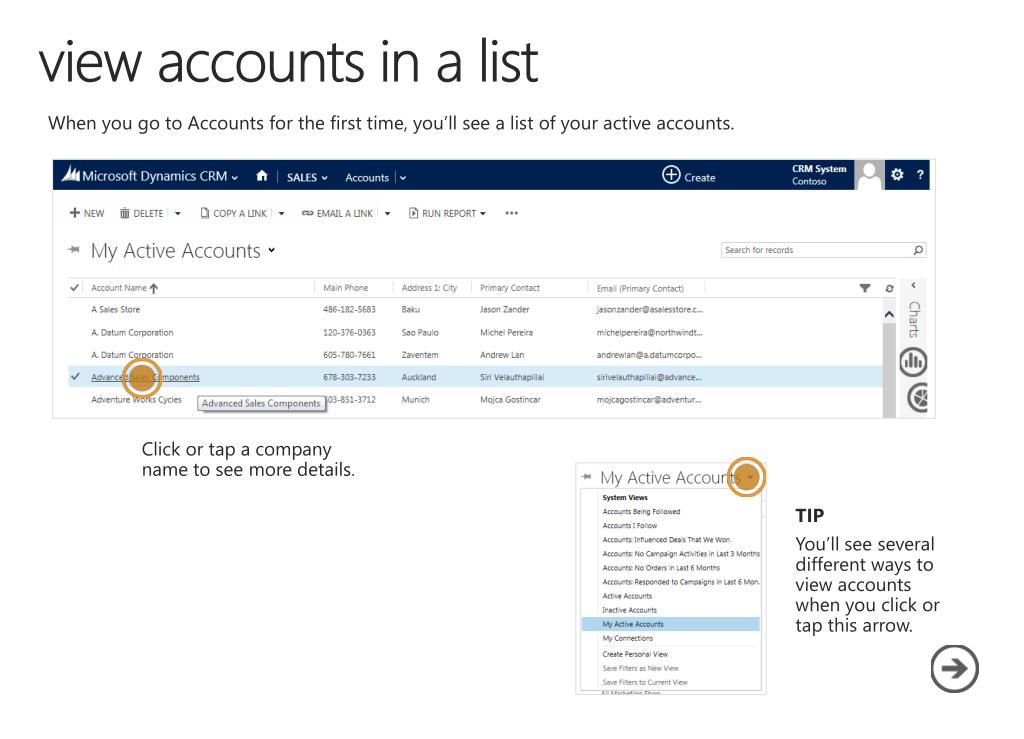Uncheck the Advanced Sales Components row checkmark
The height and width of the screenshot is (739, 1024).
[x=75, y=376]
